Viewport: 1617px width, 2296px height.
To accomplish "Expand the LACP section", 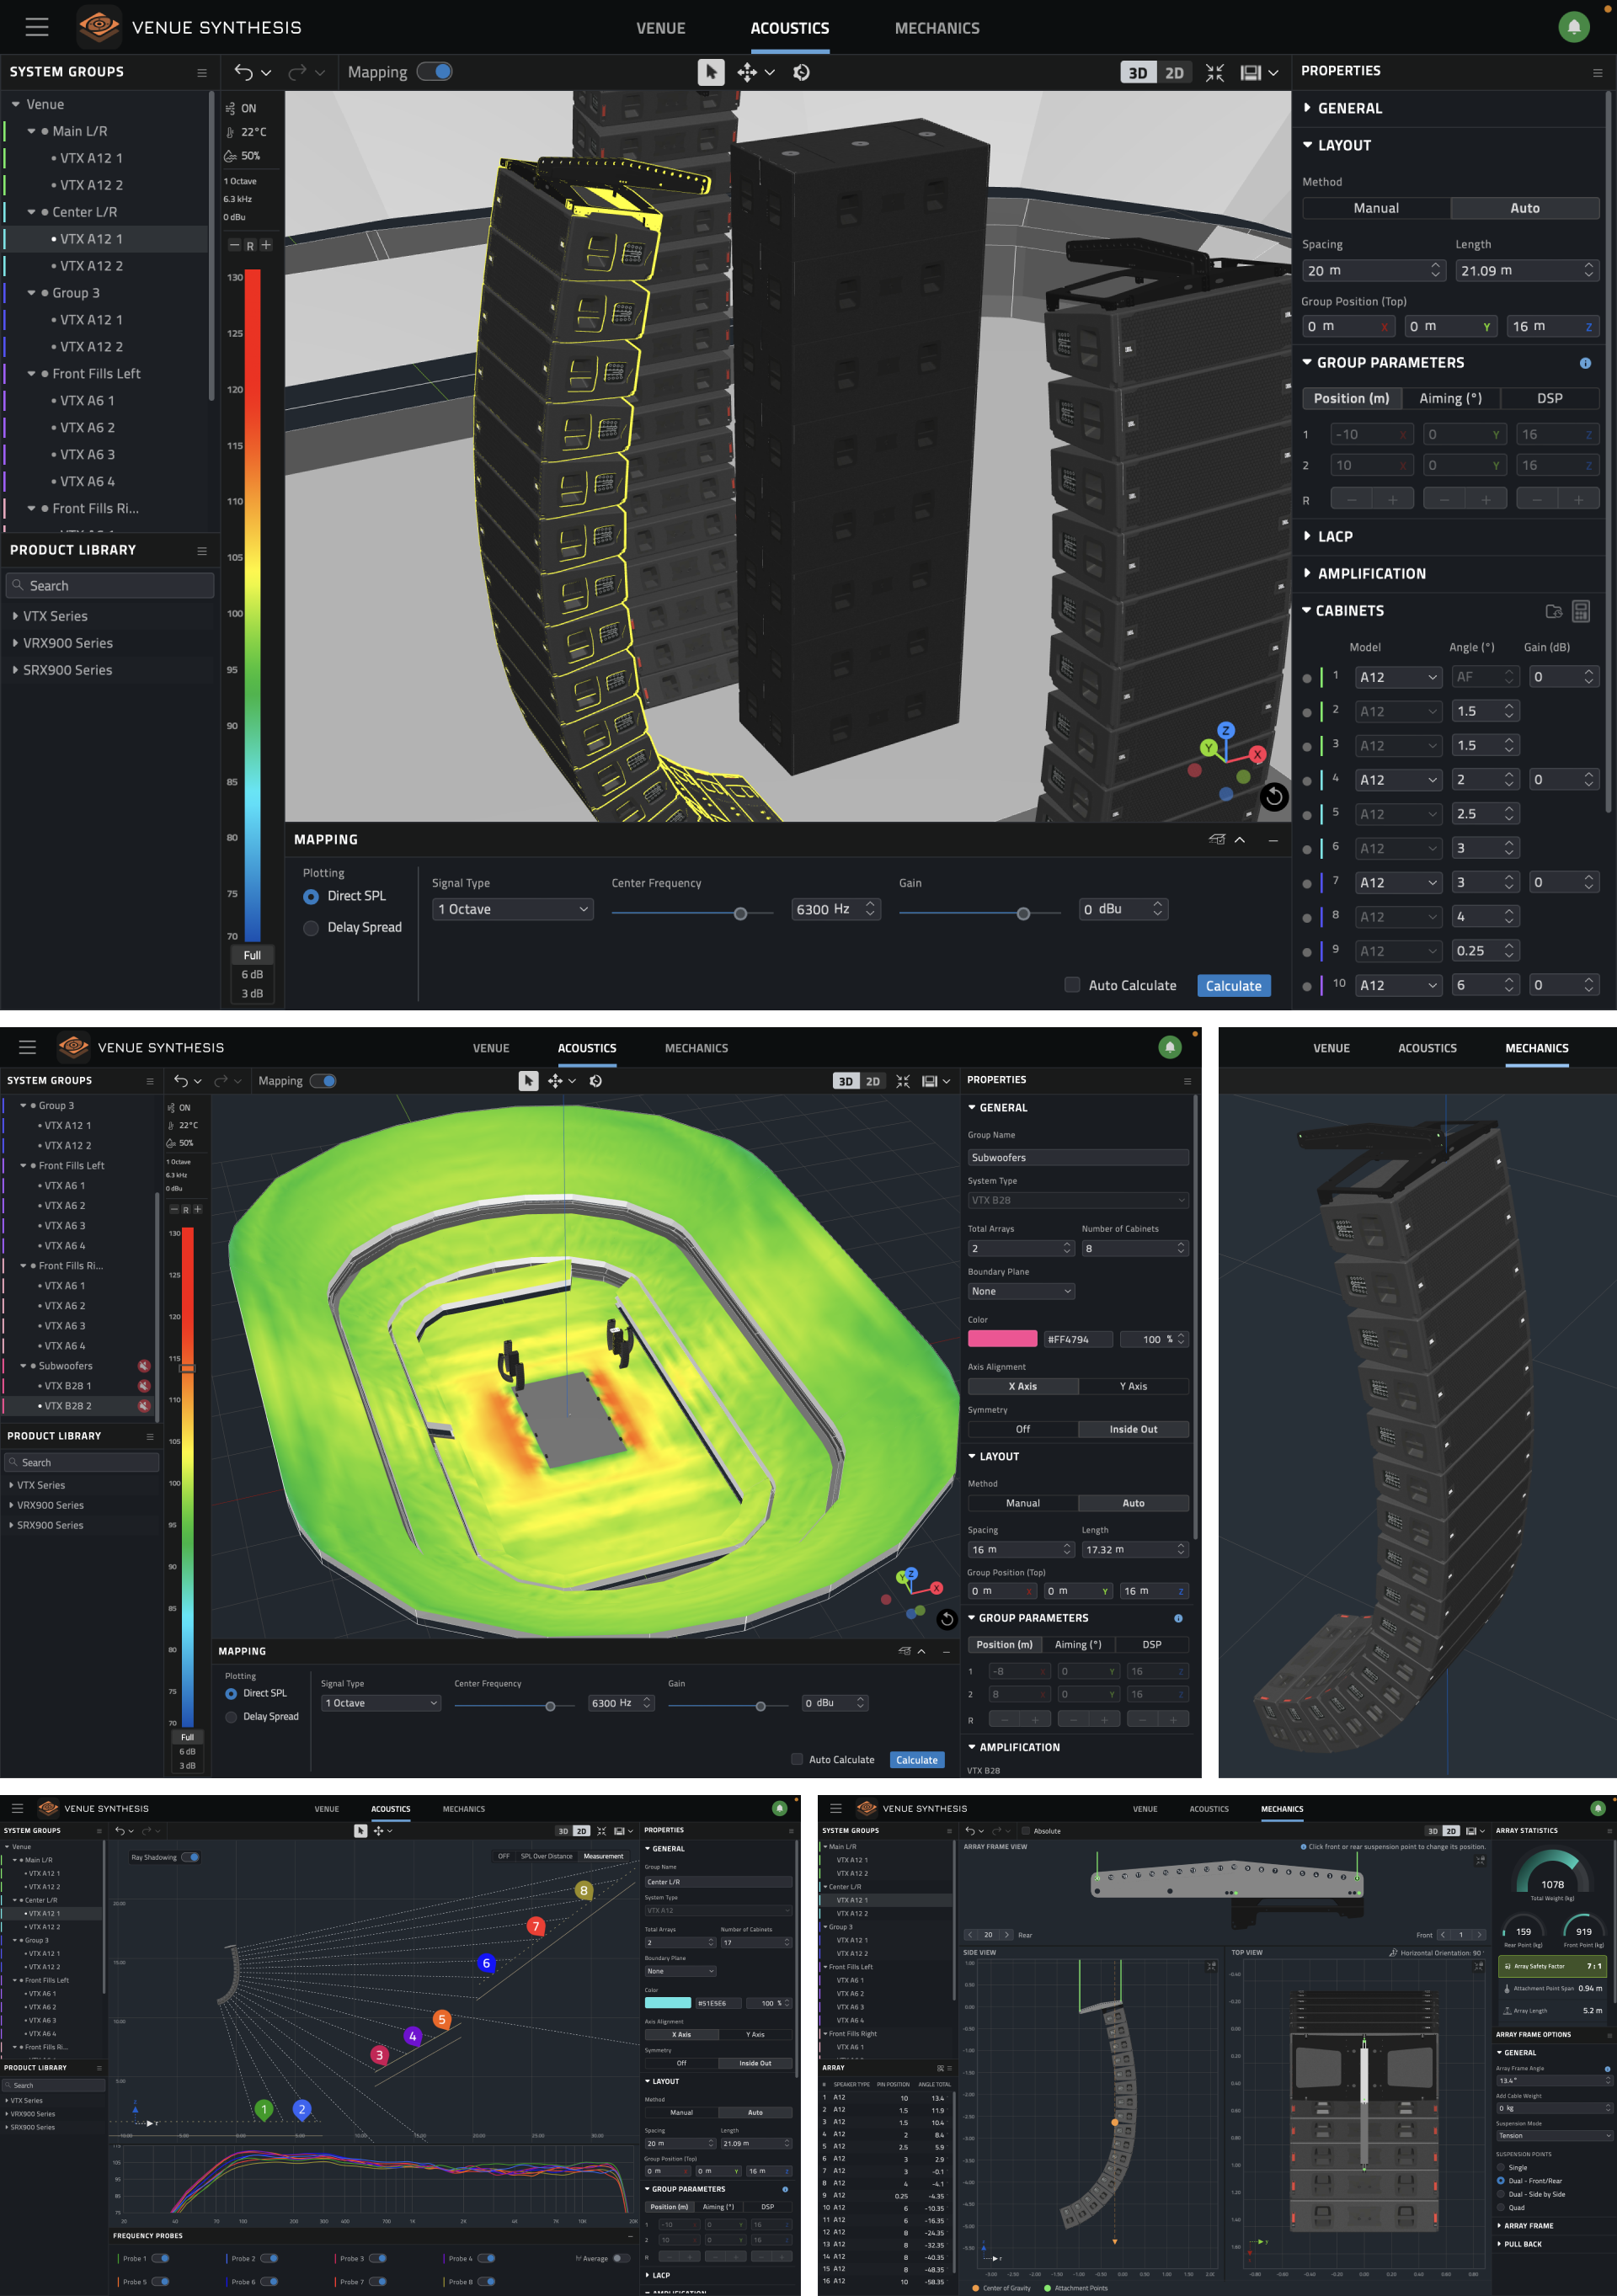I will 1307,537.
